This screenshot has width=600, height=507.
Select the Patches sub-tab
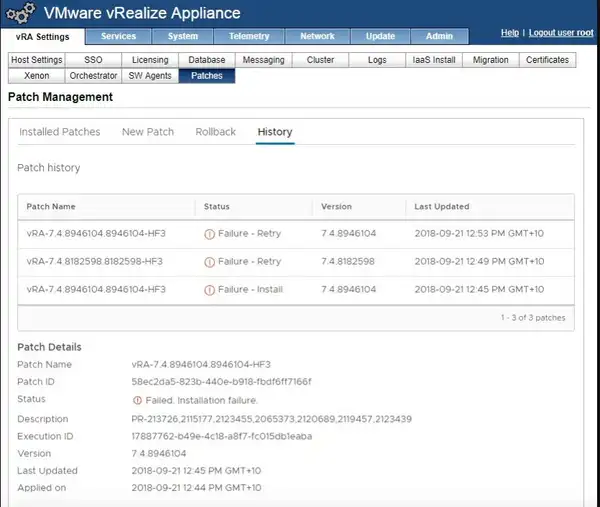point(207,76)
